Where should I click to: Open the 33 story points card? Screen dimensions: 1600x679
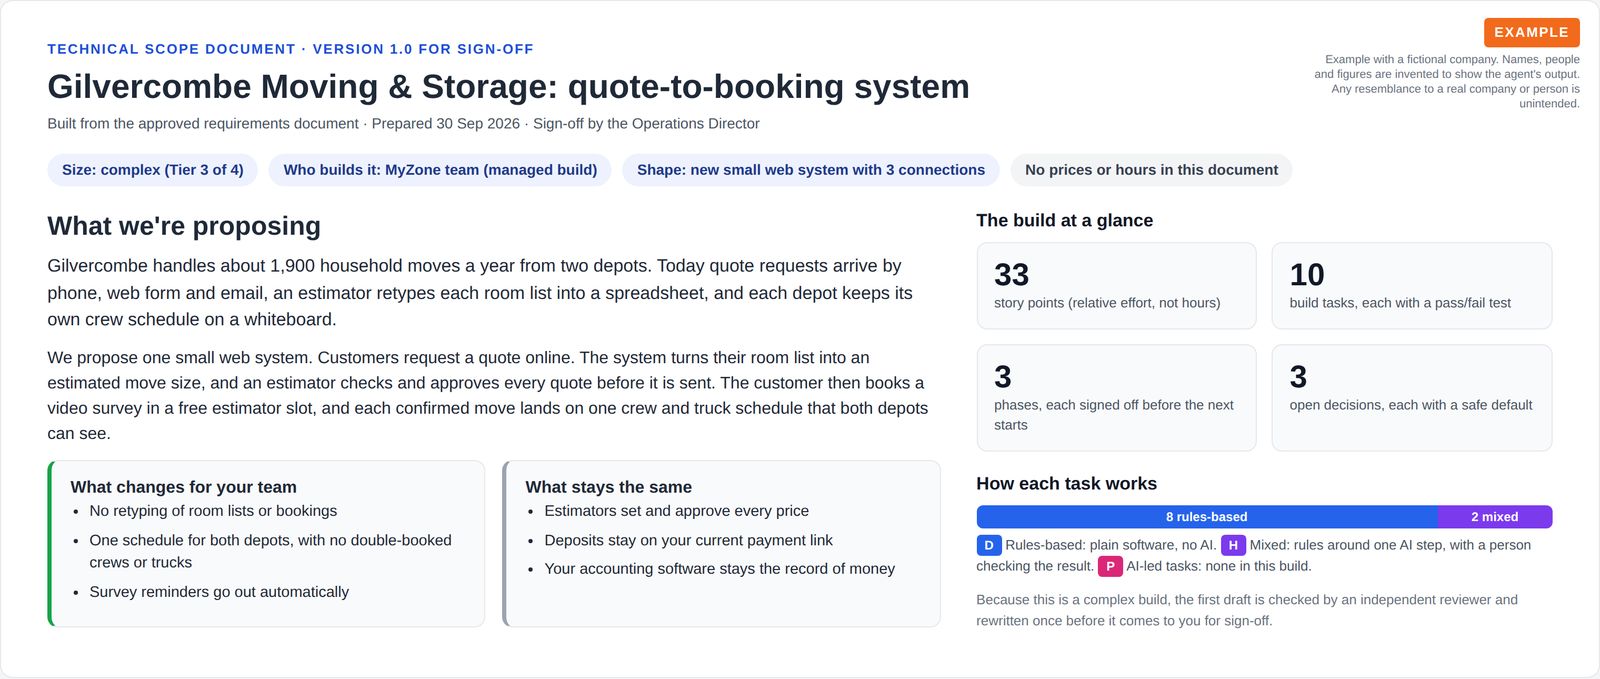point(1116,286)
